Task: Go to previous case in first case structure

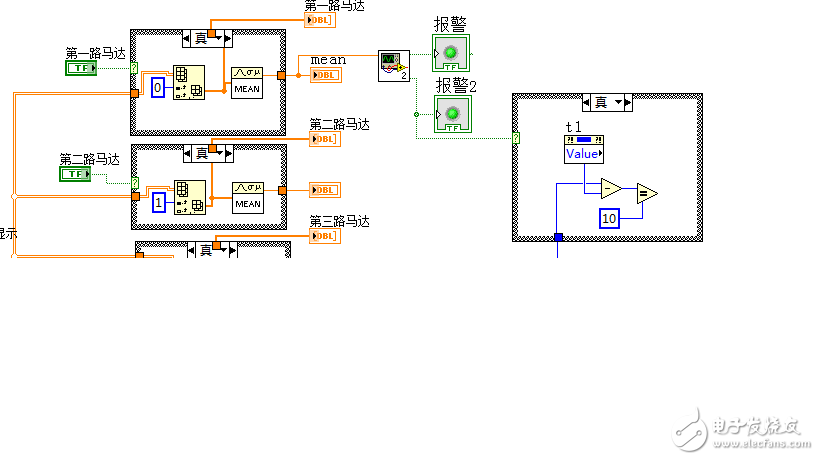Action: click(186, 38)
